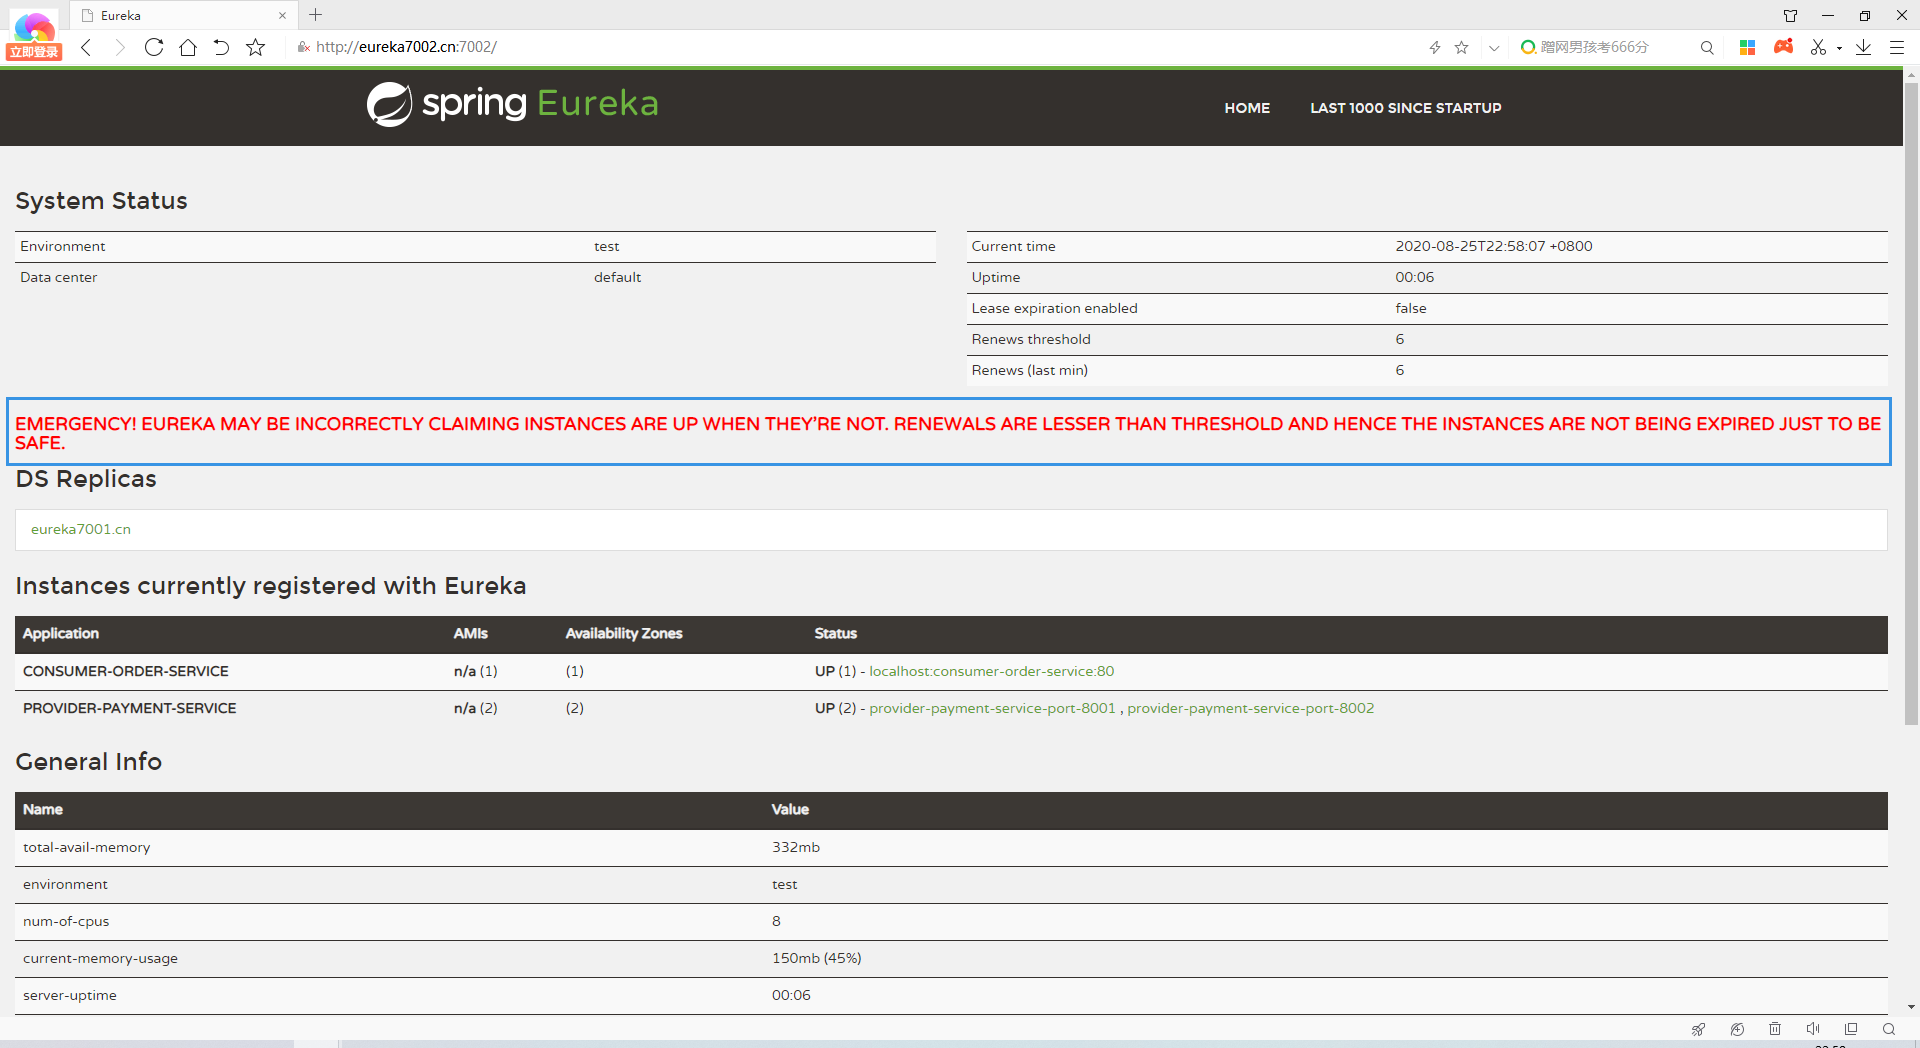Click the 'default' data center value
Viewport: 1920px width, 1048px height.
617,278
